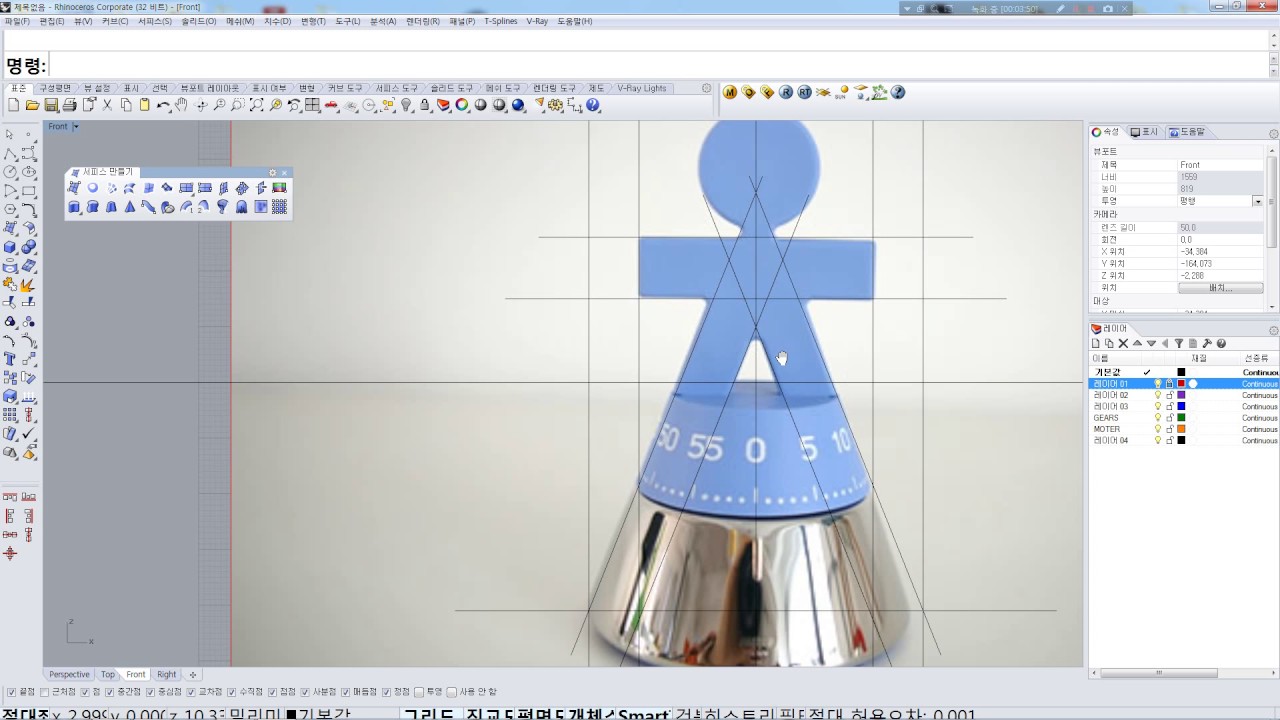This screenshot has height=720, width=1280.
Task: Switch to the Perspective viewport tab
Action: point(69,674)
